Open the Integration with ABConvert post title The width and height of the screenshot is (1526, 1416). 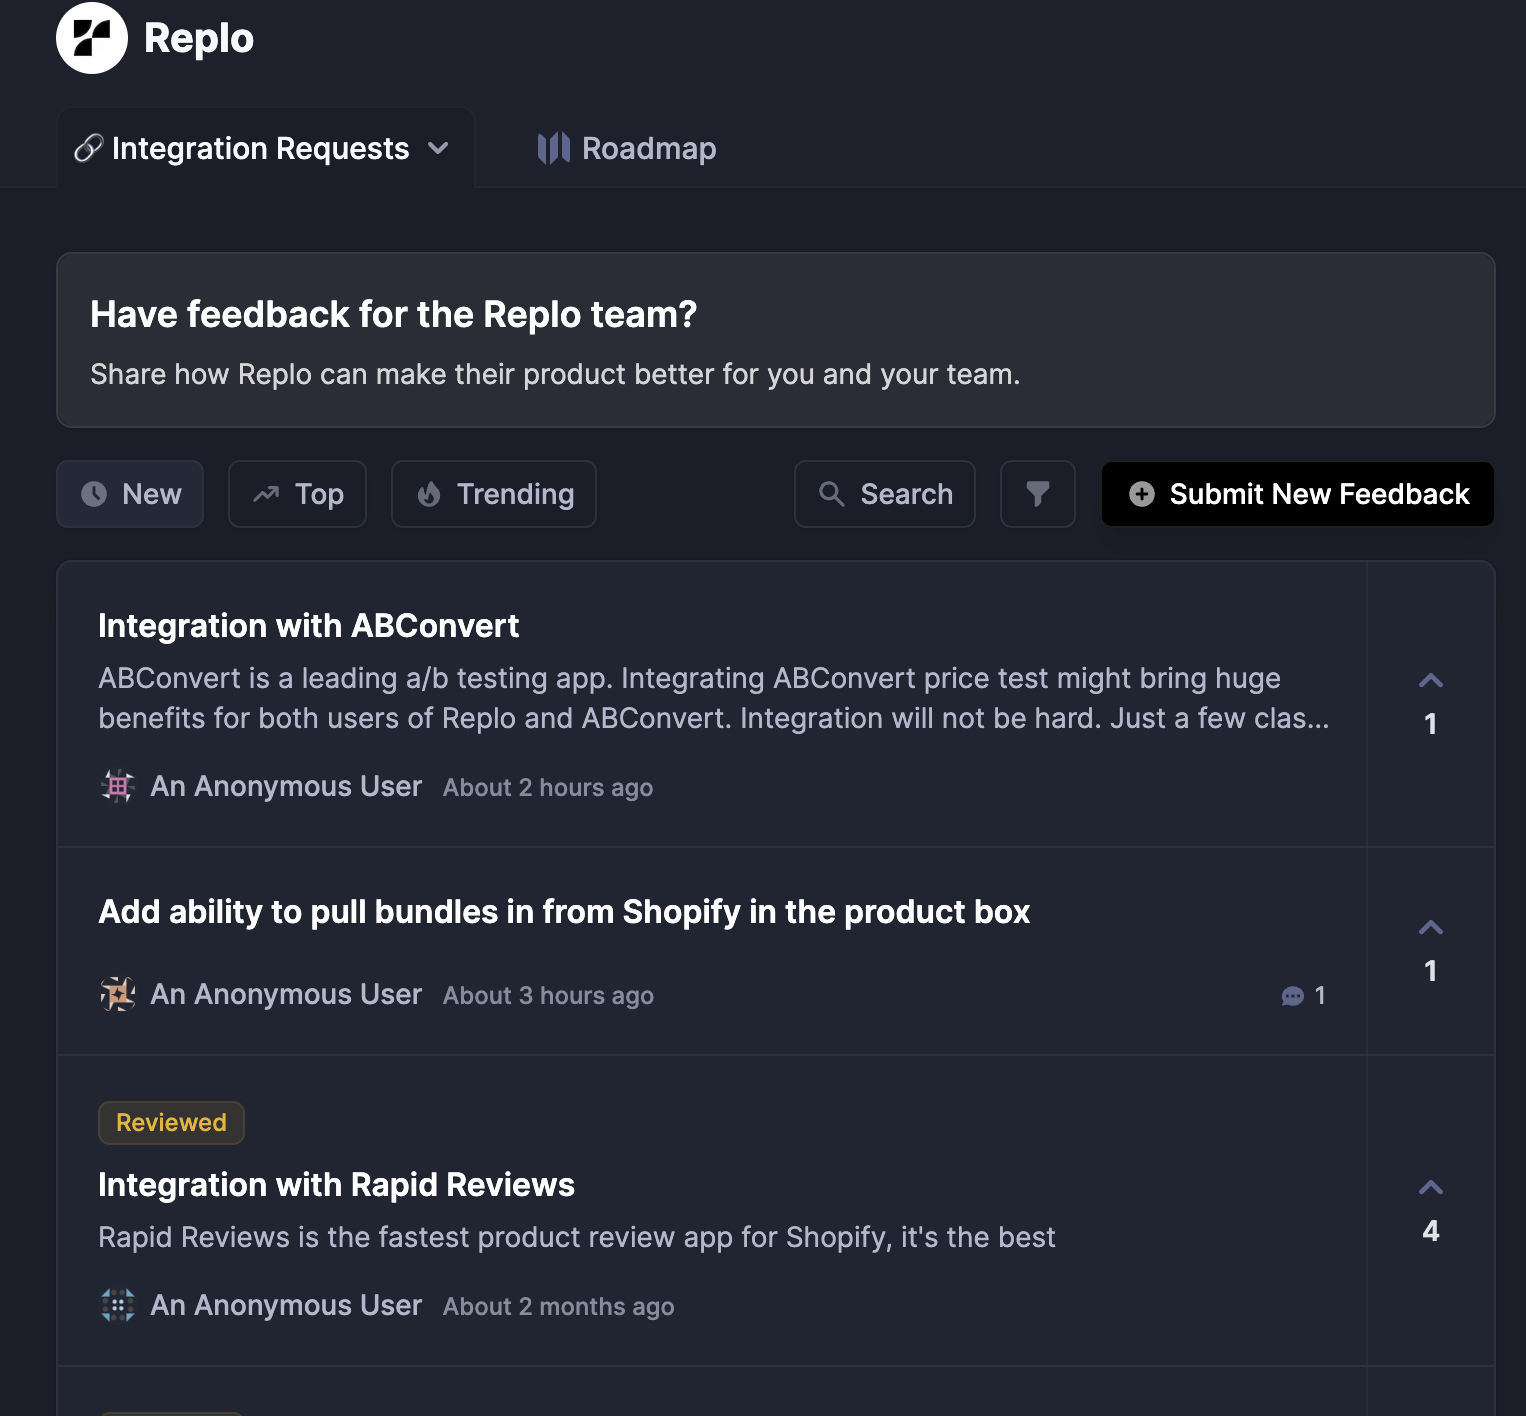click(308, 626)
